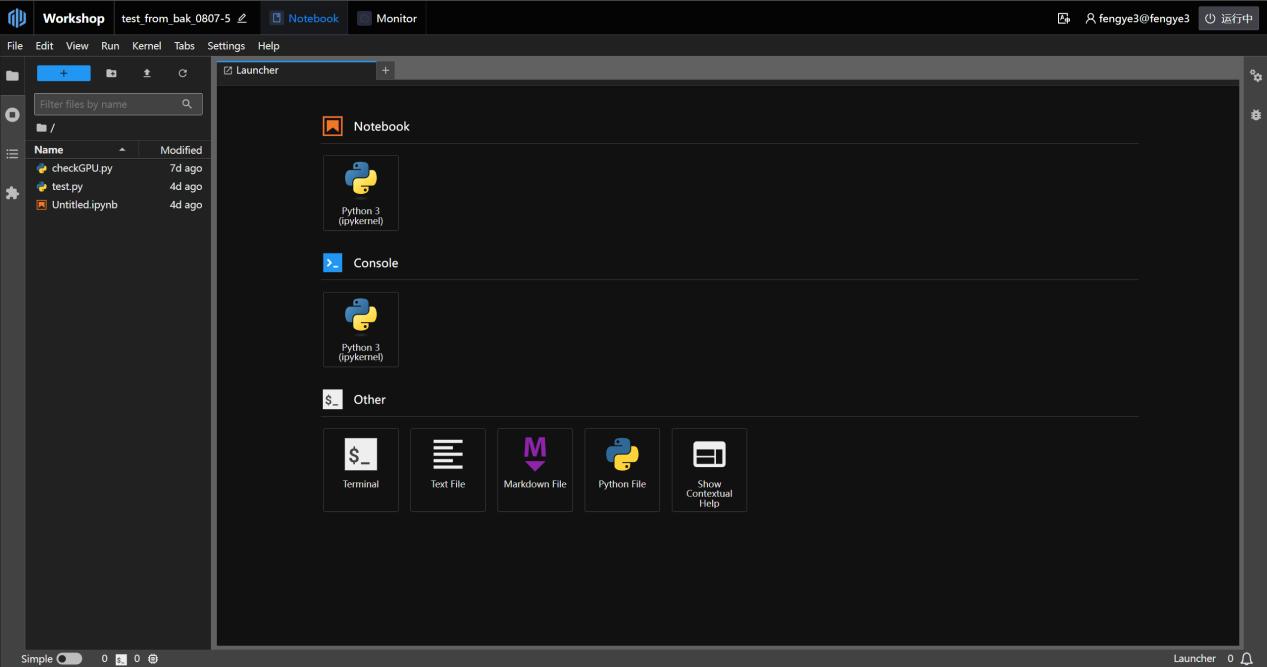Create a new Markdown File from the launcher
This screenshot has height=667, width=1267.
[535, 470]
